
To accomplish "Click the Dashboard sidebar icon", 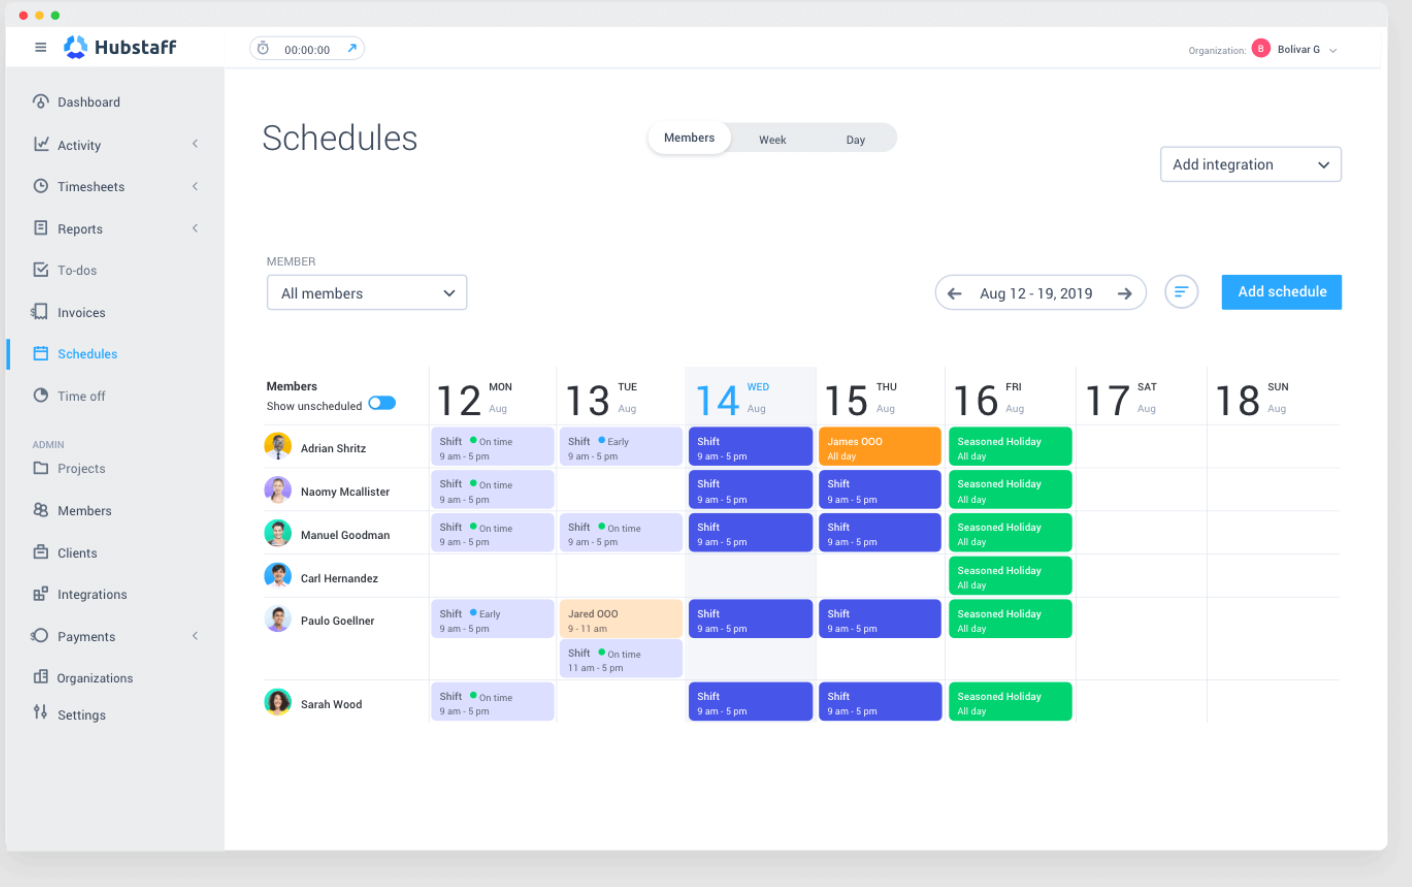I will tap(41, 101).
